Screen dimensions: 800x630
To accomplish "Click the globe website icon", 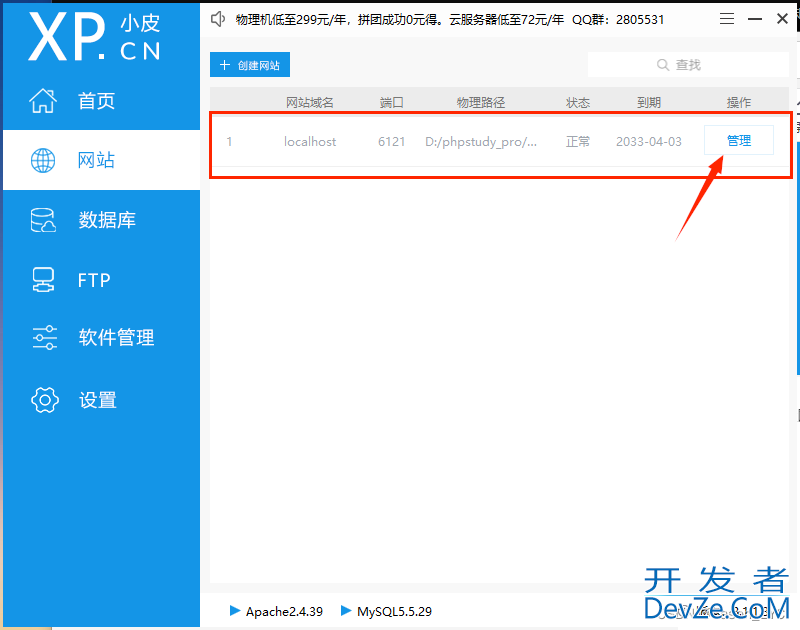I will 43,161.
